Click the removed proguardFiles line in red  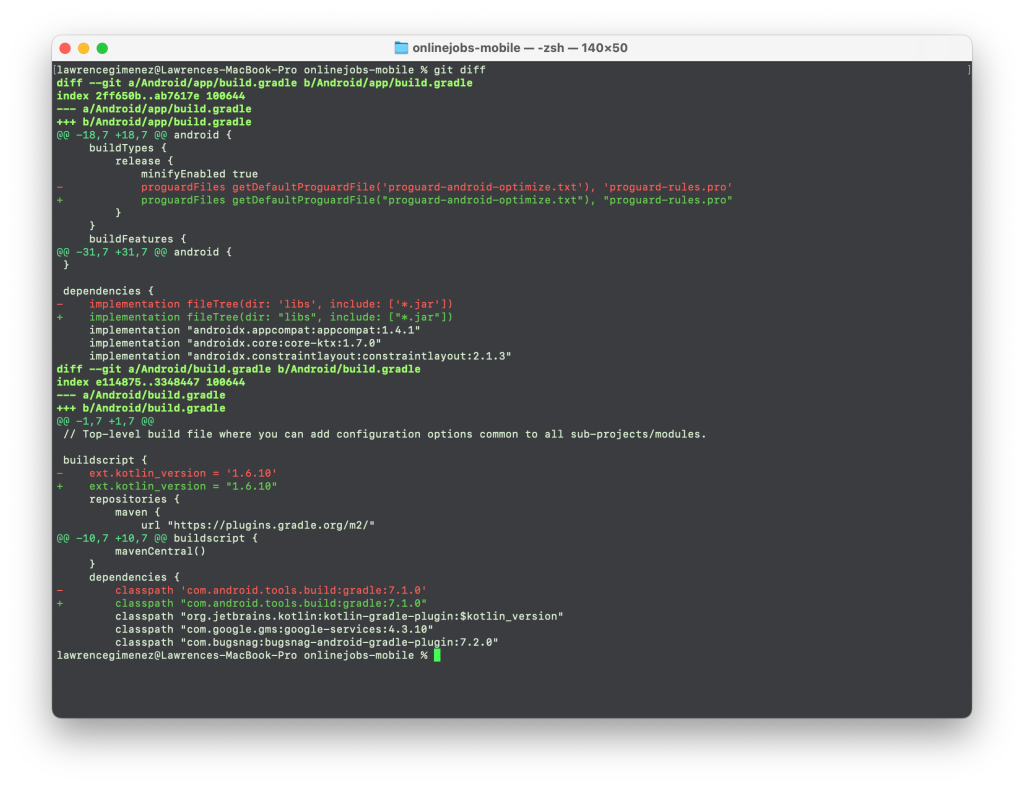coord(436,187)
